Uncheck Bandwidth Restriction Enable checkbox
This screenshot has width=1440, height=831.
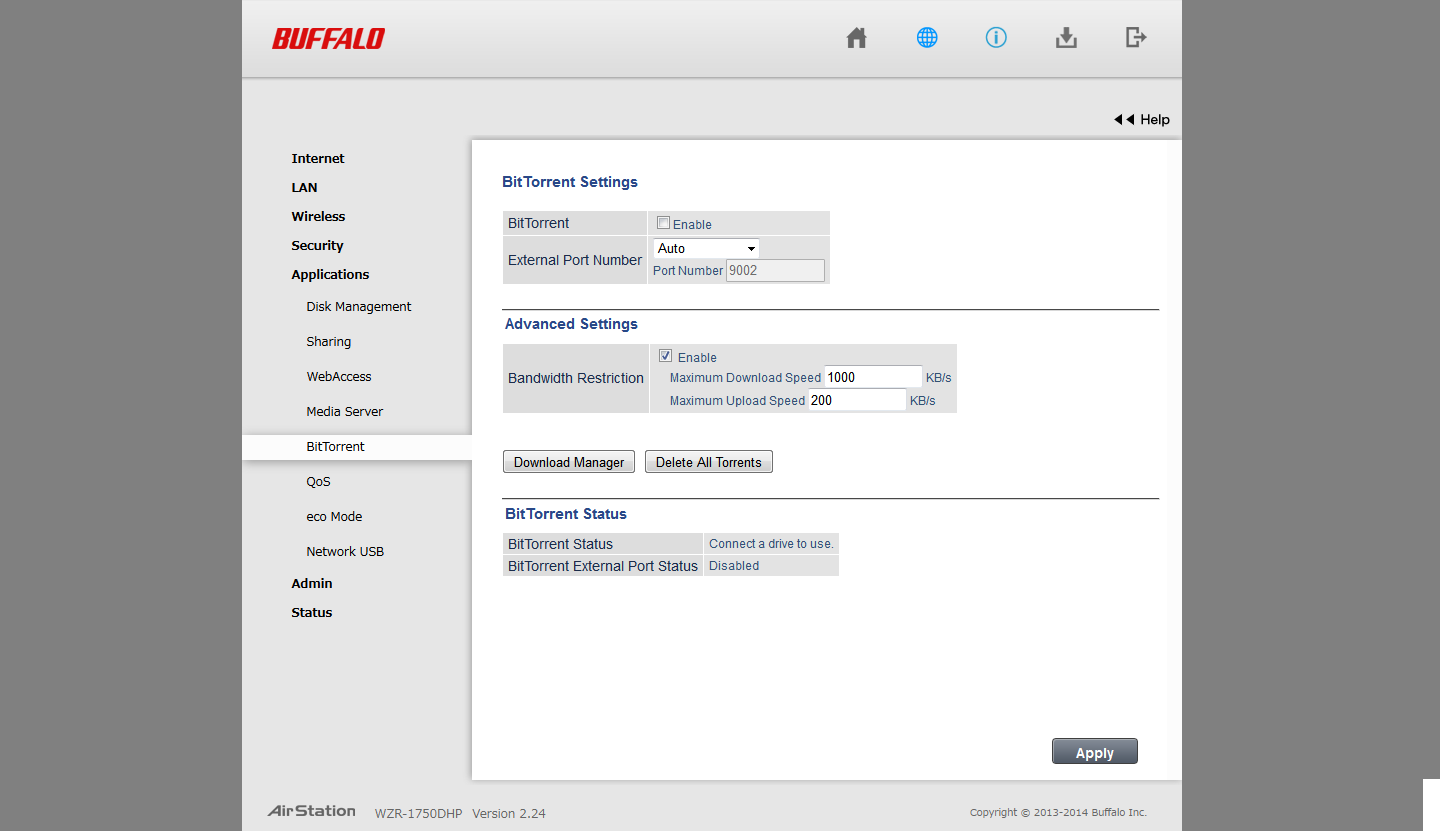(x=665, y=356)
